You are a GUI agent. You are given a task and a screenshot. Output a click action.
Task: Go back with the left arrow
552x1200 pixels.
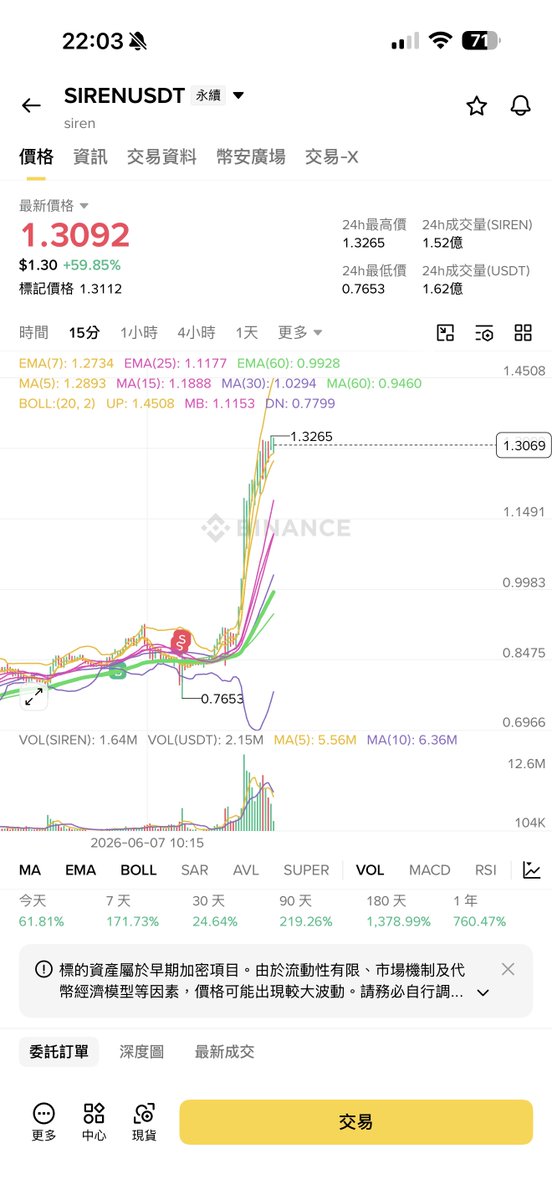(x=31, y=105)
